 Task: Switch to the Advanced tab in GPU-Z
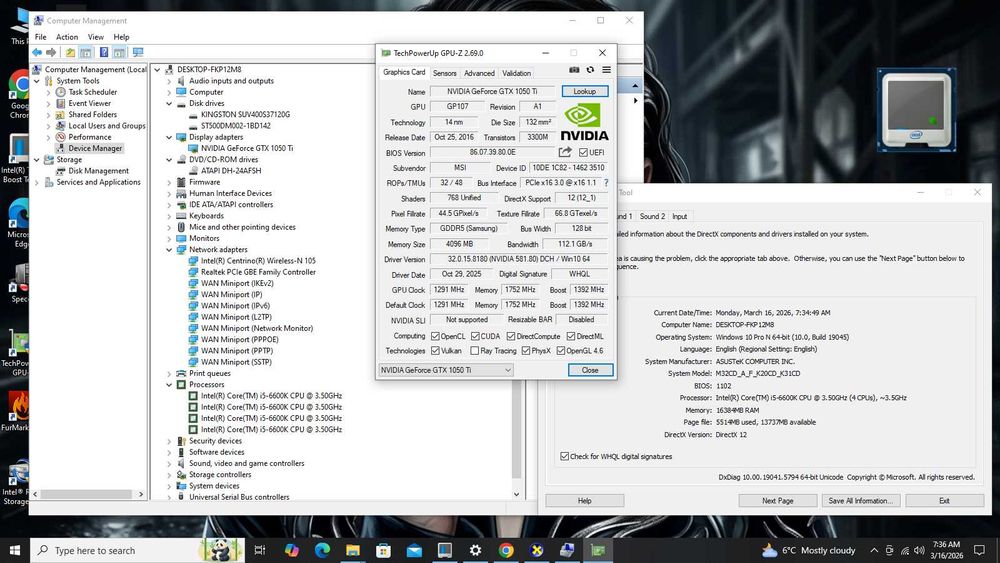[x=479, y=73]
